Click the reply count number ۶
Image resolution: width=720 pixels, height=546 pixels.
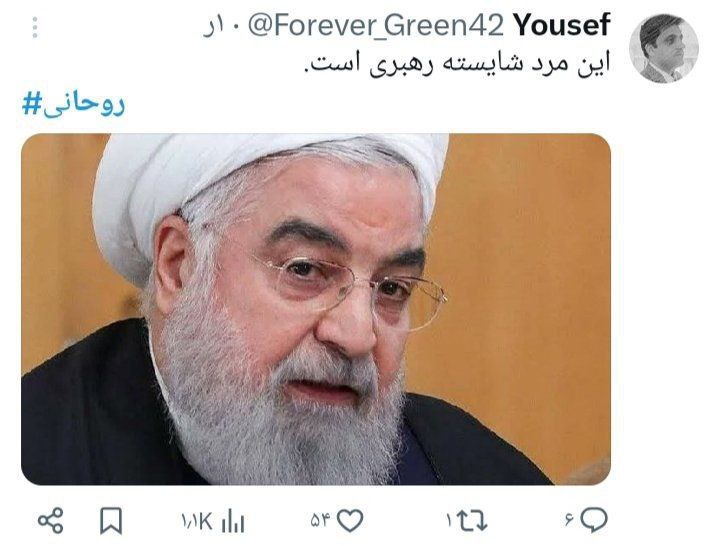tap(569, 521)
